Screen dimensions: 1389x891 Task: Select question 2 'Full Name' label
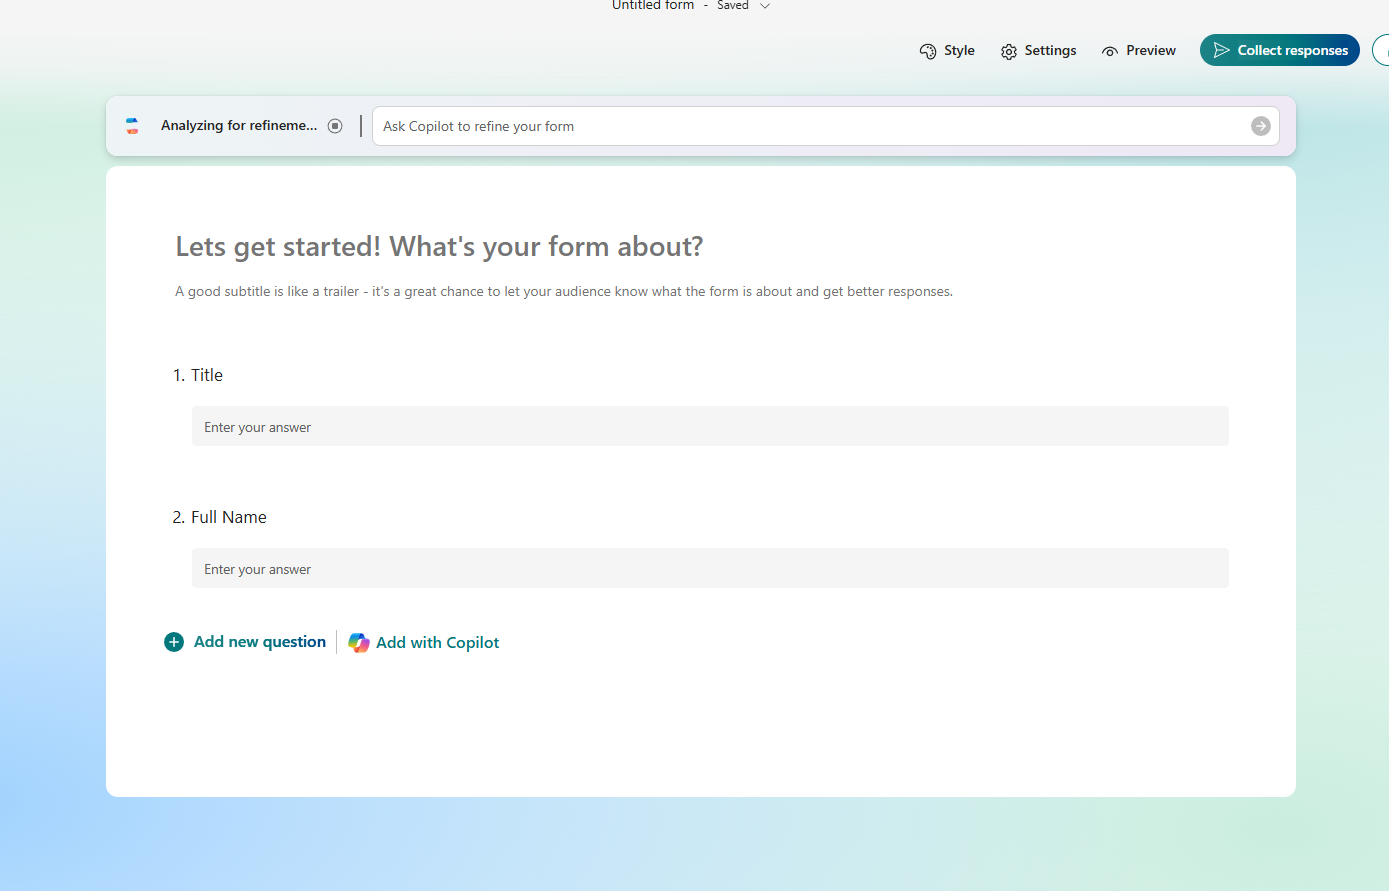229,517
